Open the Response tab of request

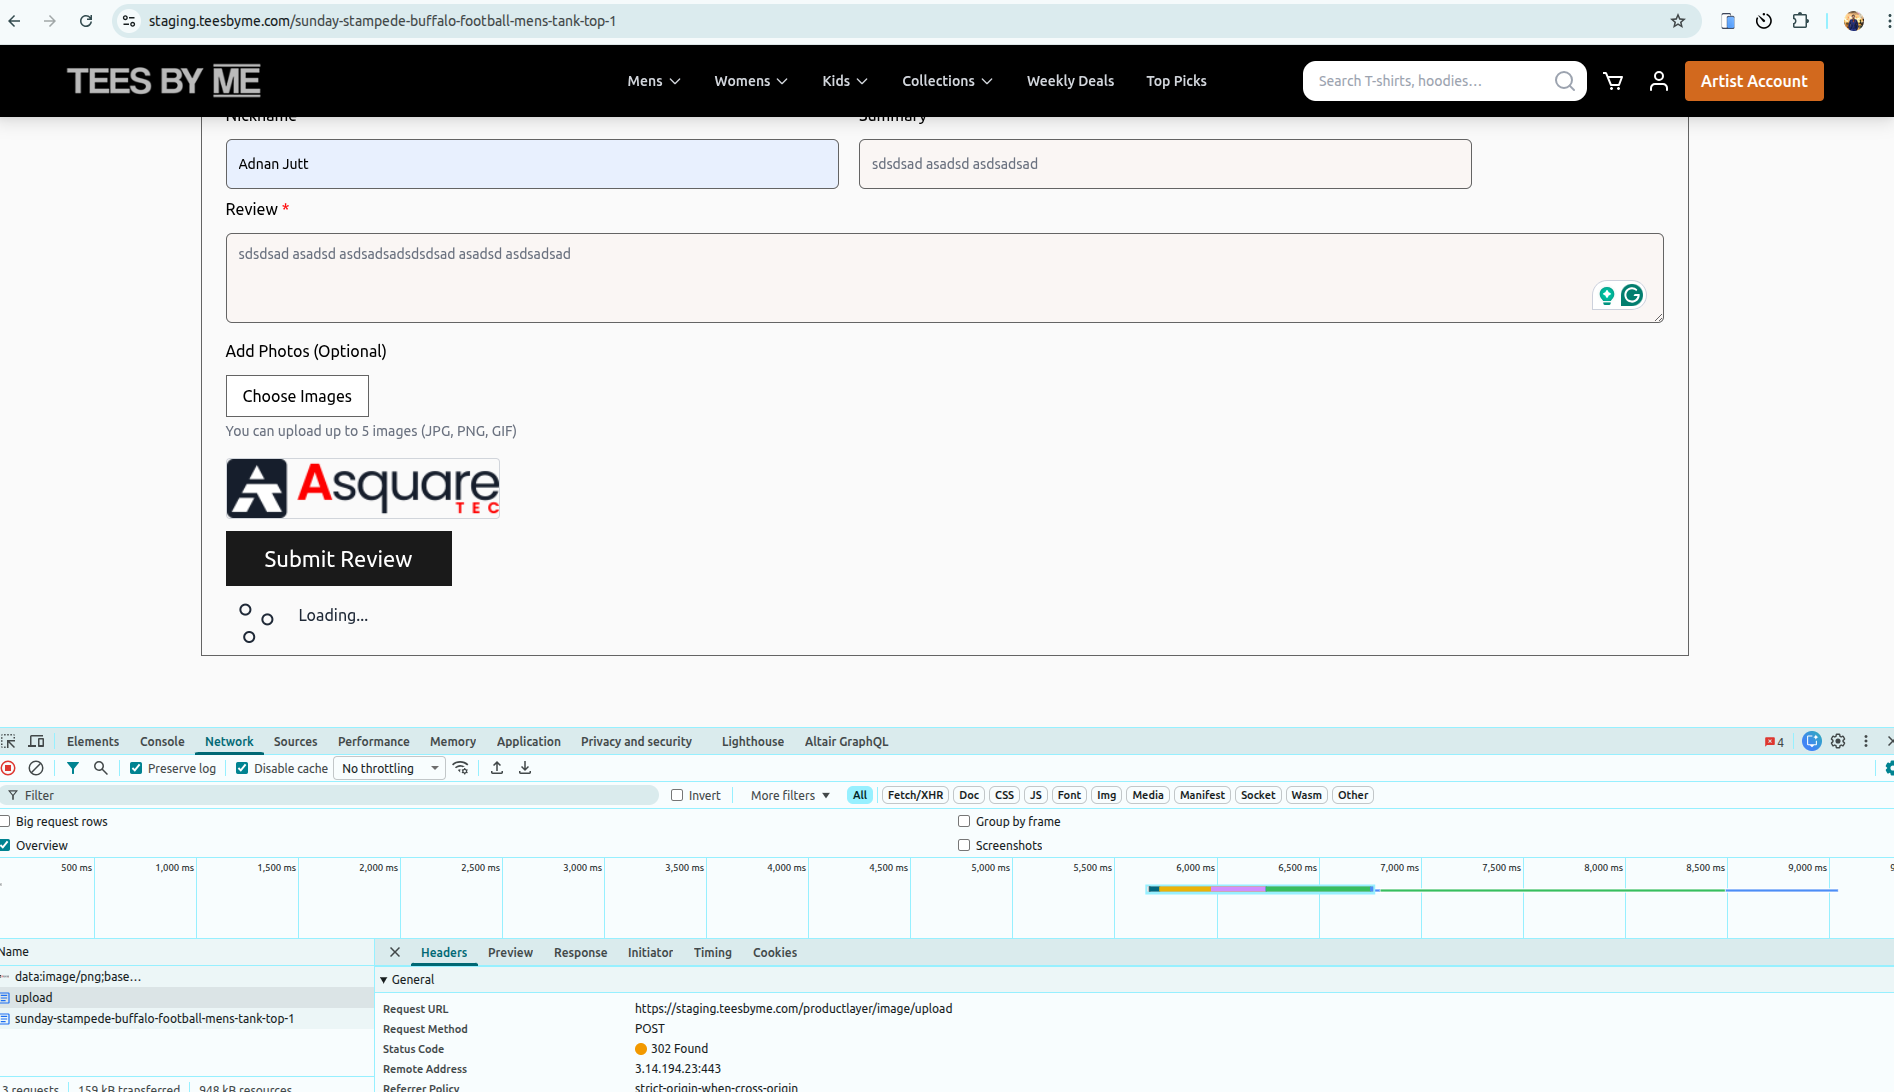click(x=580, y=952)
